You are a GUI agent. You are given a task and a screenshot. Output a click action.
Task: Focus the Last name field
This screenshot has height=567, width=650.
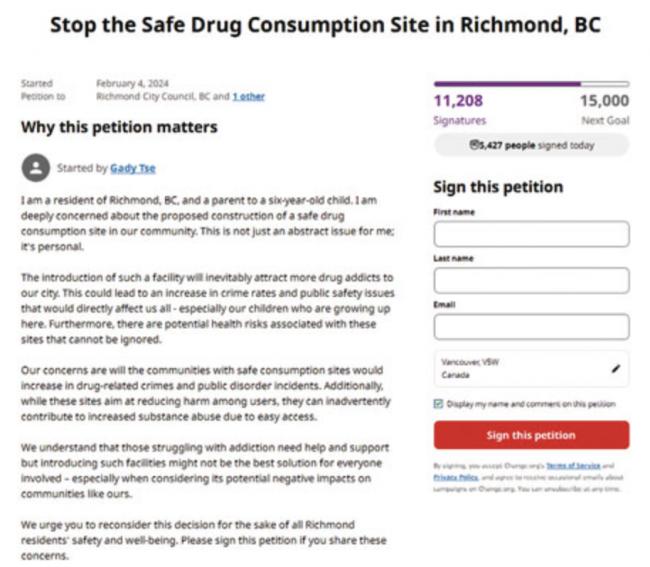(530, 280)
